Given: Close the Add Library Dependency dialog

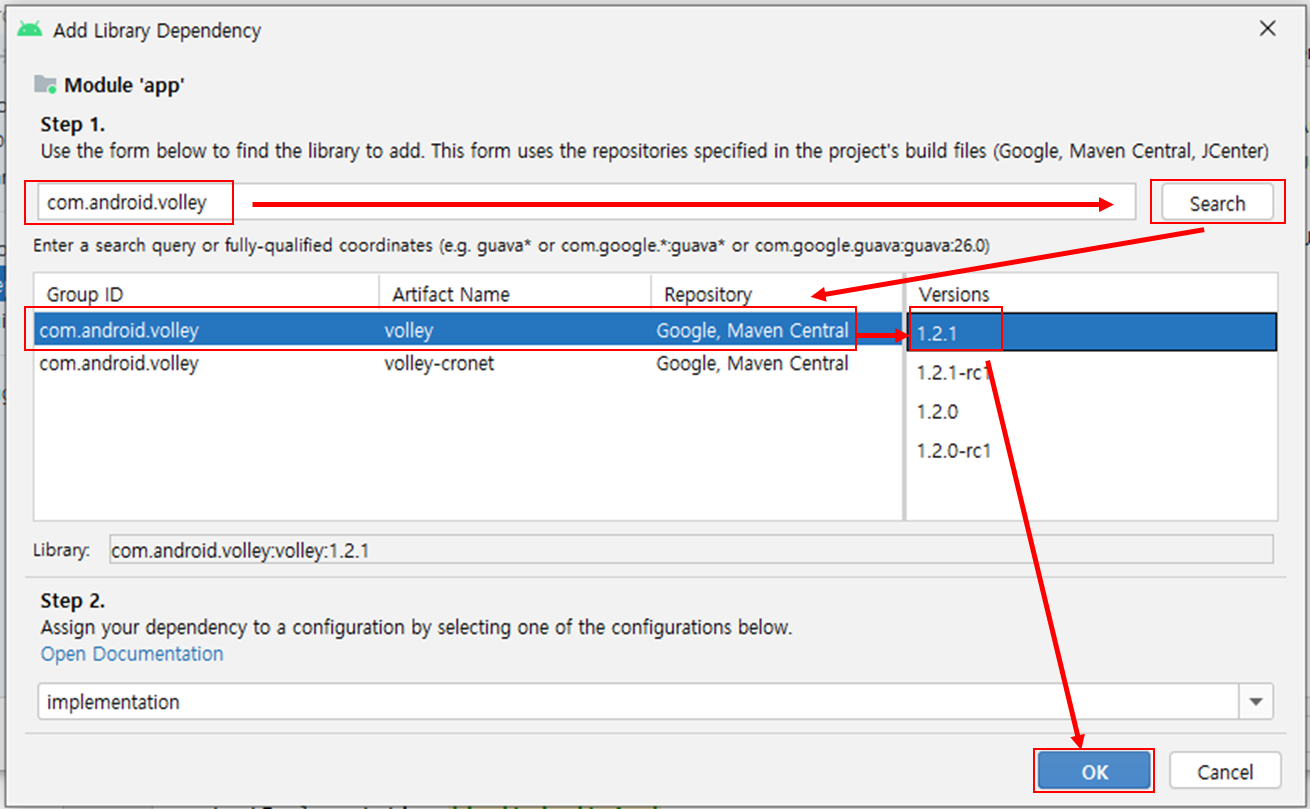Looking at the screenshot, I should [1267, 29].
